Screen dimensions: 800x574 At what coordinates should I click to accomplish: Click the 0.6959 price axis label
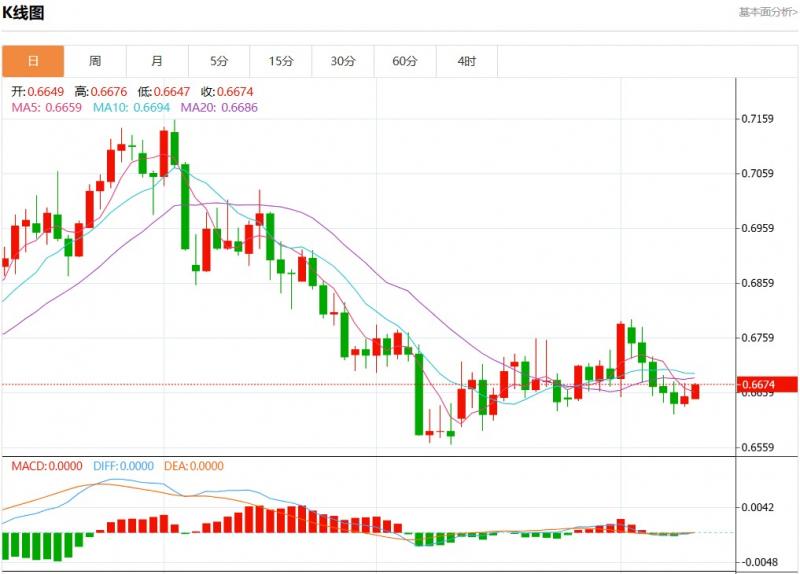[757, 228]
